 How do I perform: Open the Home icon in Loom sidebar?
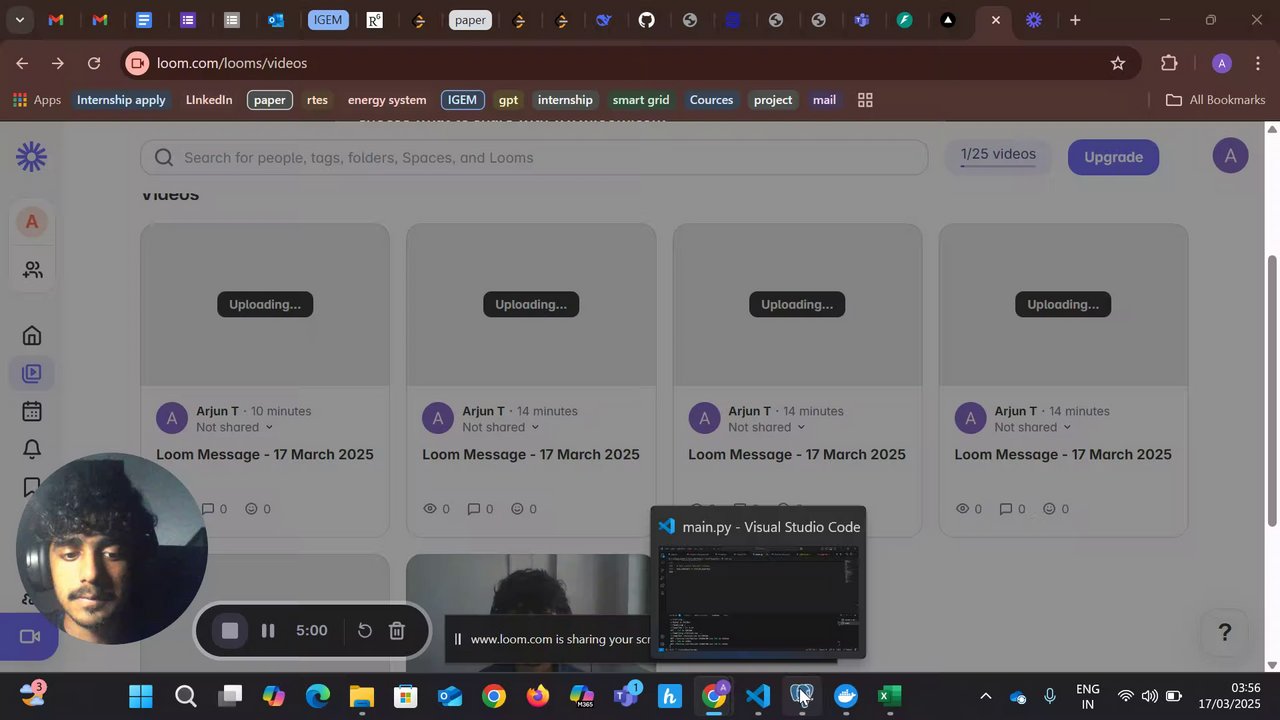(x=32, y=335)
